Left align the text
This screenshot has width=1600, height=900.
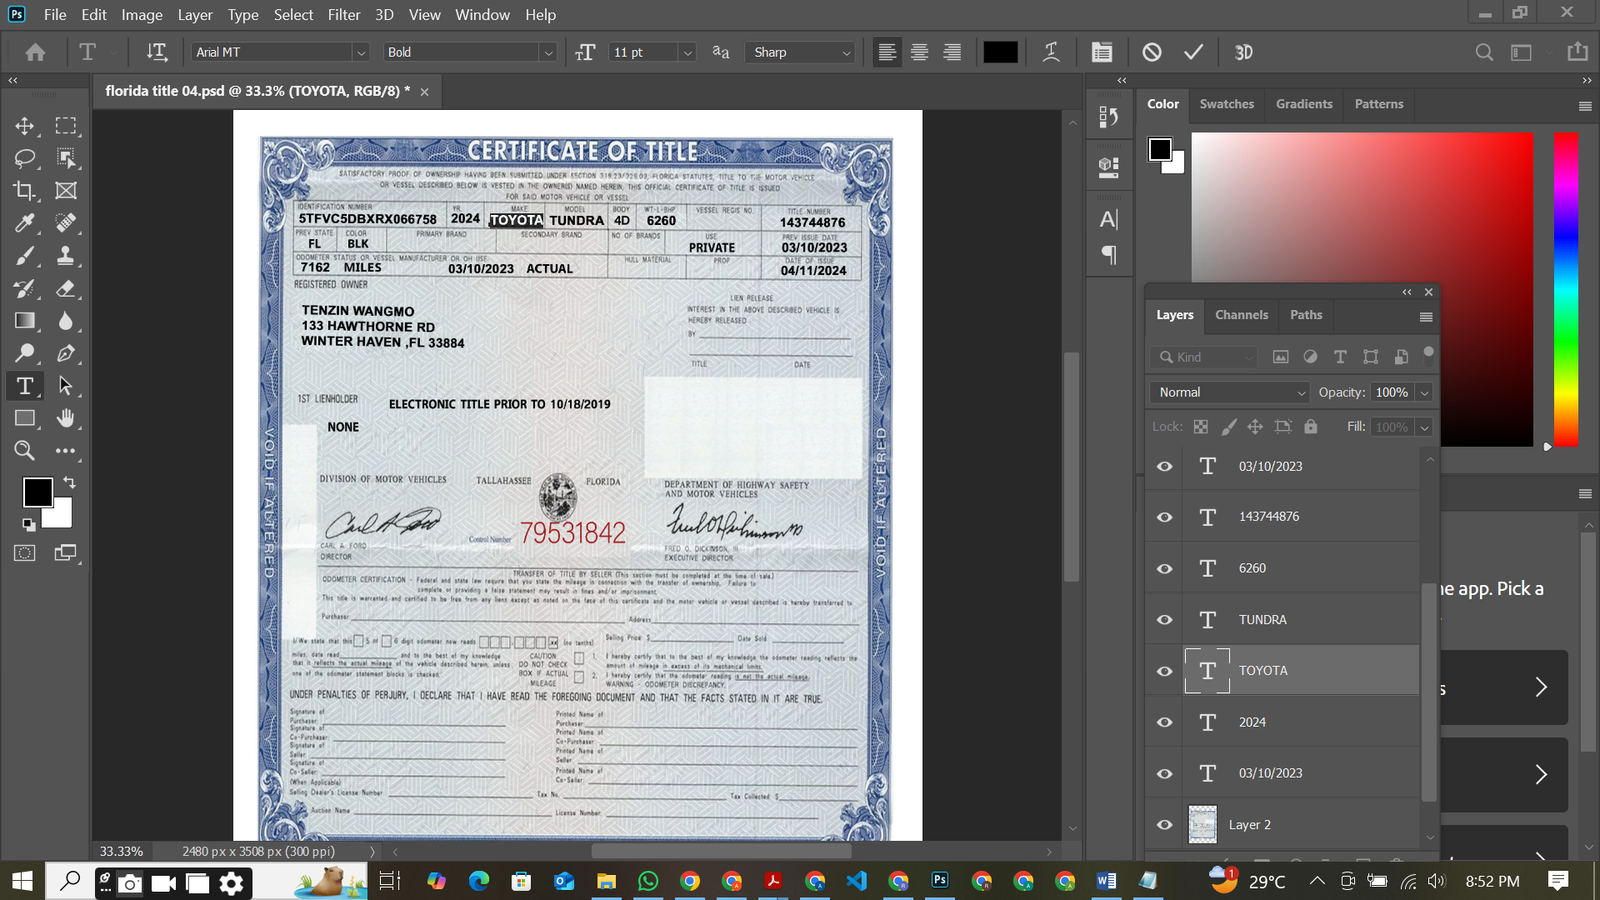(x=887, y=52)
